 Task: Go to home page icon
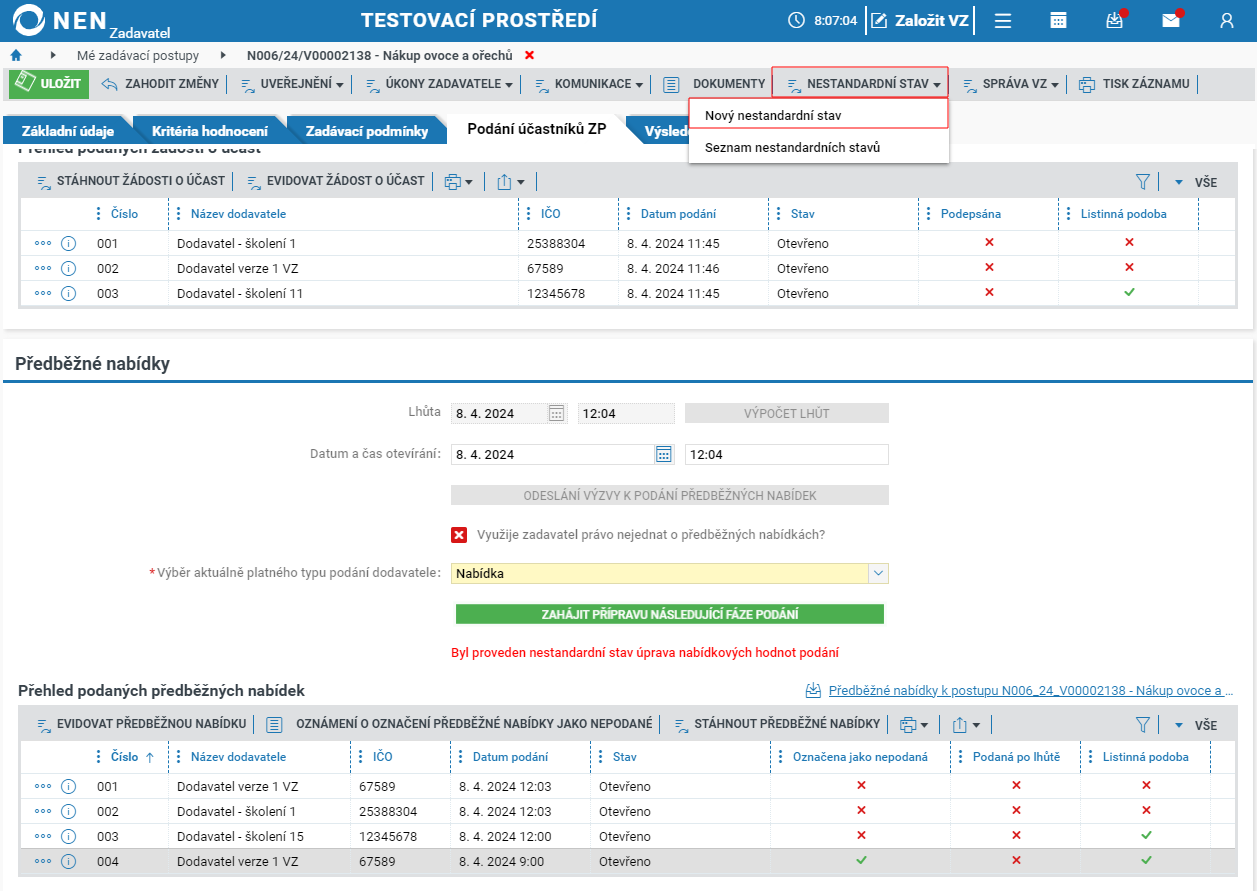pos(15,55)
